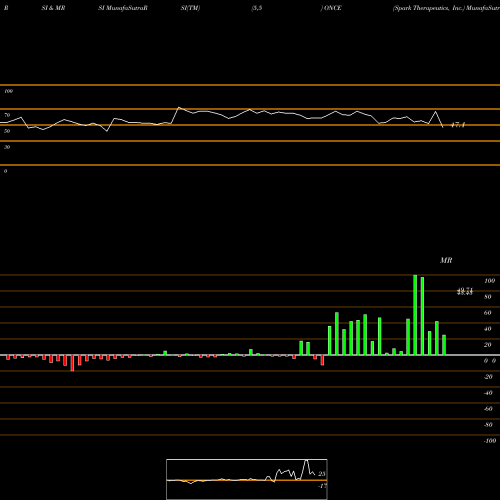
Task: Click the "23" value in mini chart
Action: coord(322,474)
